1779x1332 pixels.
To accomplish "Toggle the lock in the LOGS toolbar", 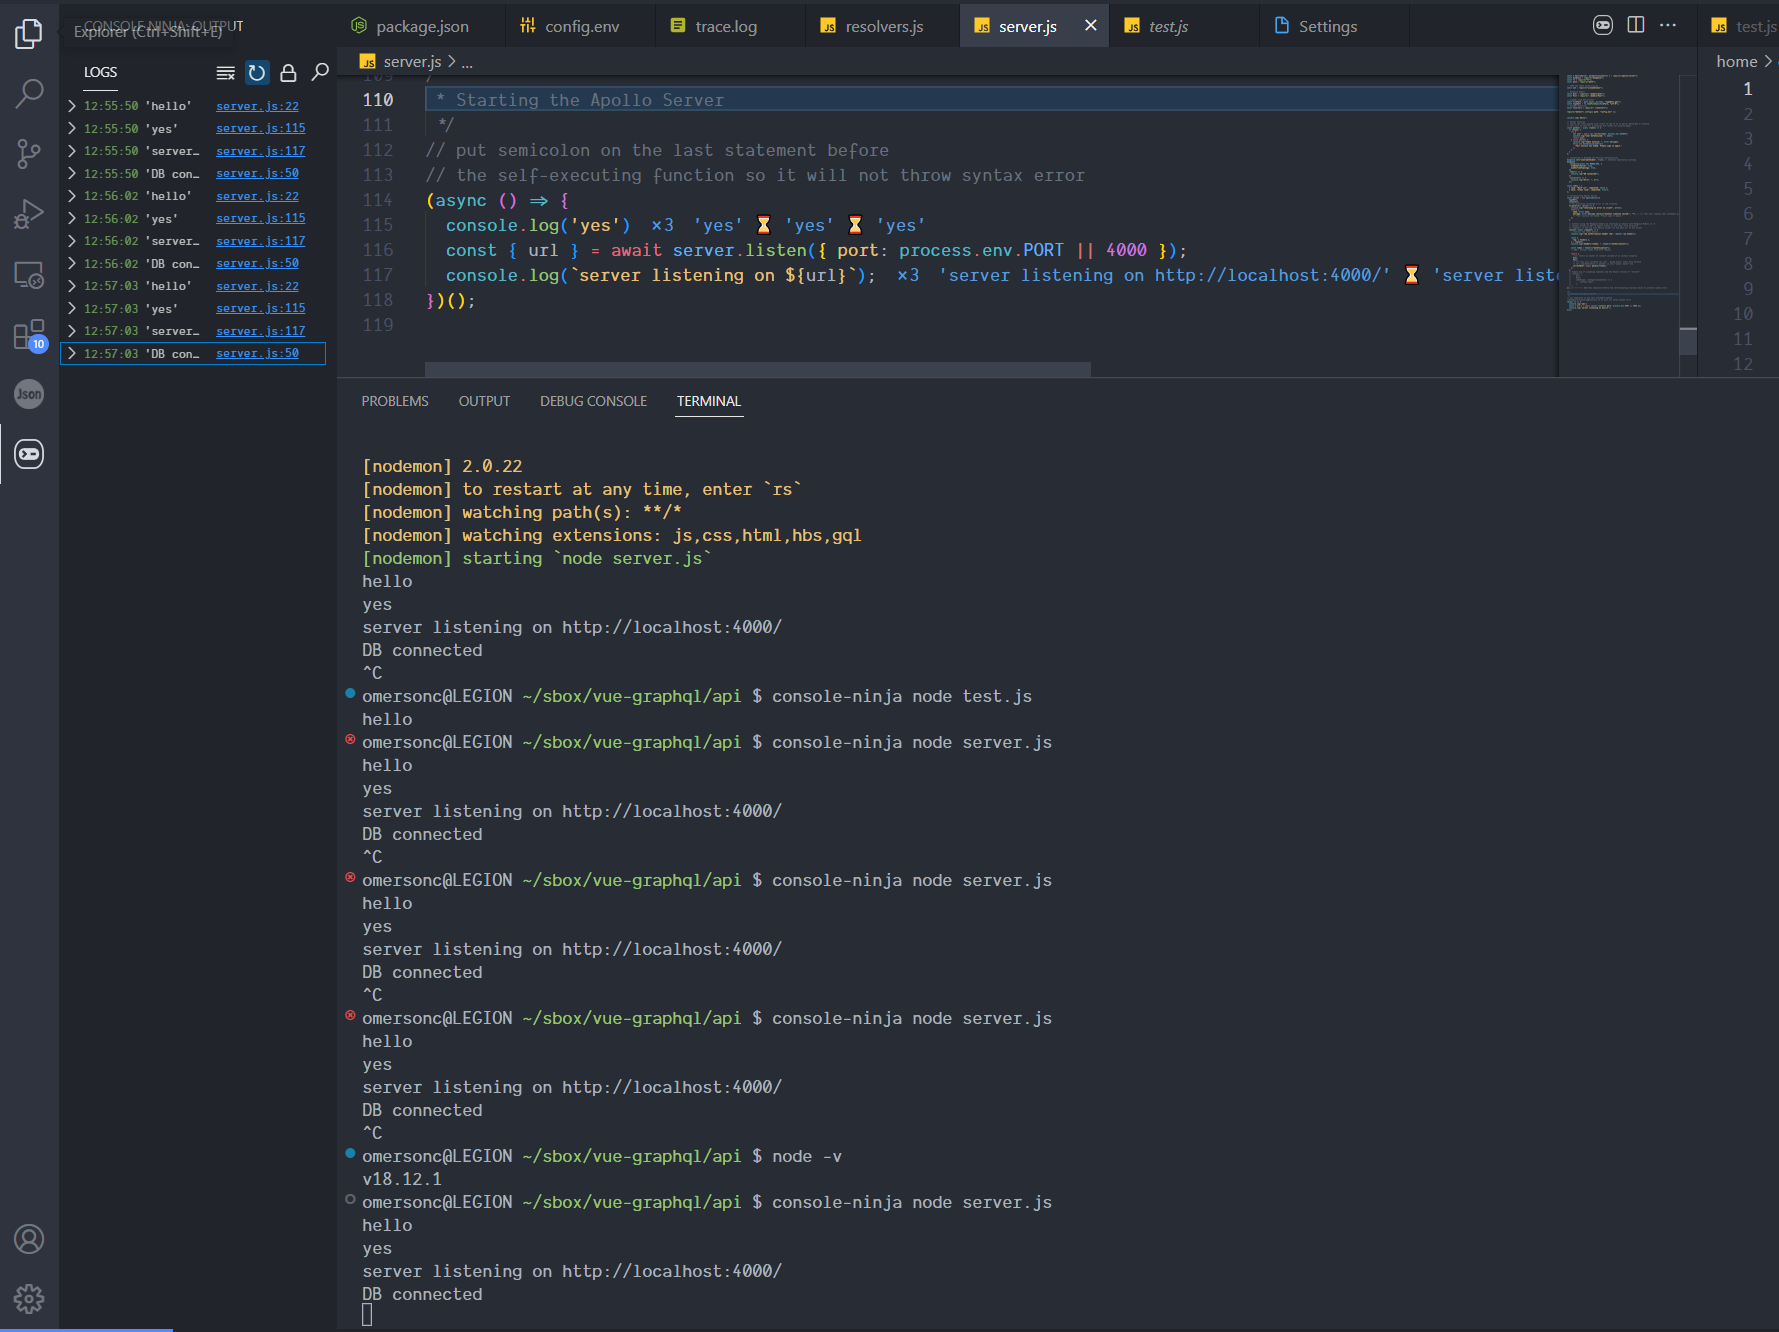I will (x=288, y=72).
